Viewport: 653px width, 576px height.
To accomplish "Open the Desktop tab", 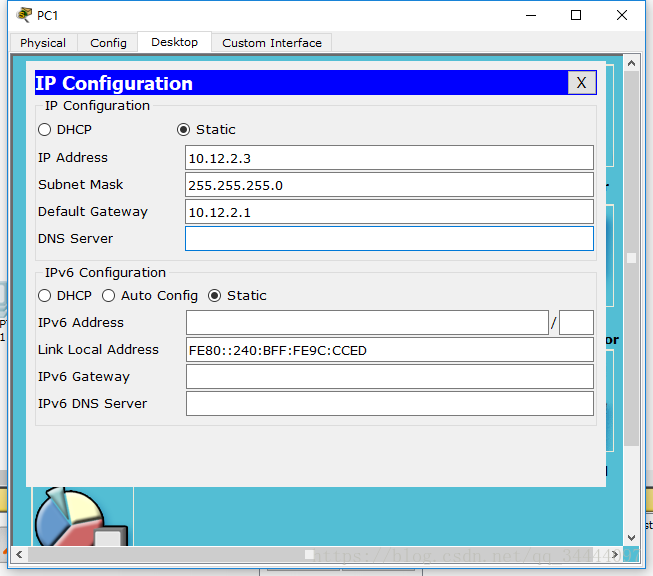I will (x=174, y=42).
